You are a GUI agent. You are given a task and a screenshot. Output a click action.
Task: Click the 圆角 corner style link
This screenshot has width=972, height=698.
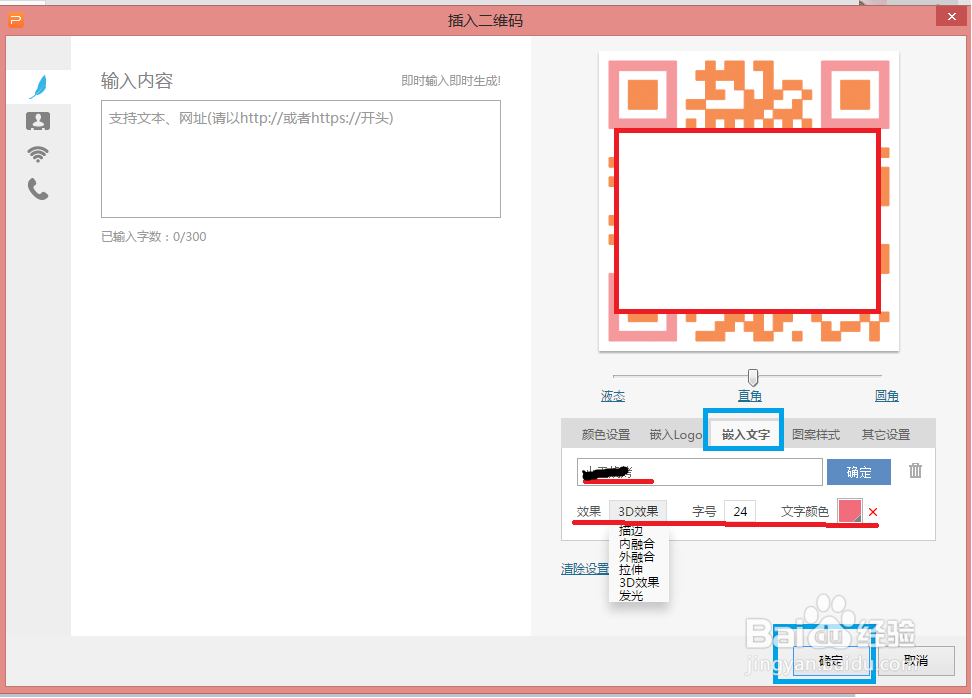(886, 395)
